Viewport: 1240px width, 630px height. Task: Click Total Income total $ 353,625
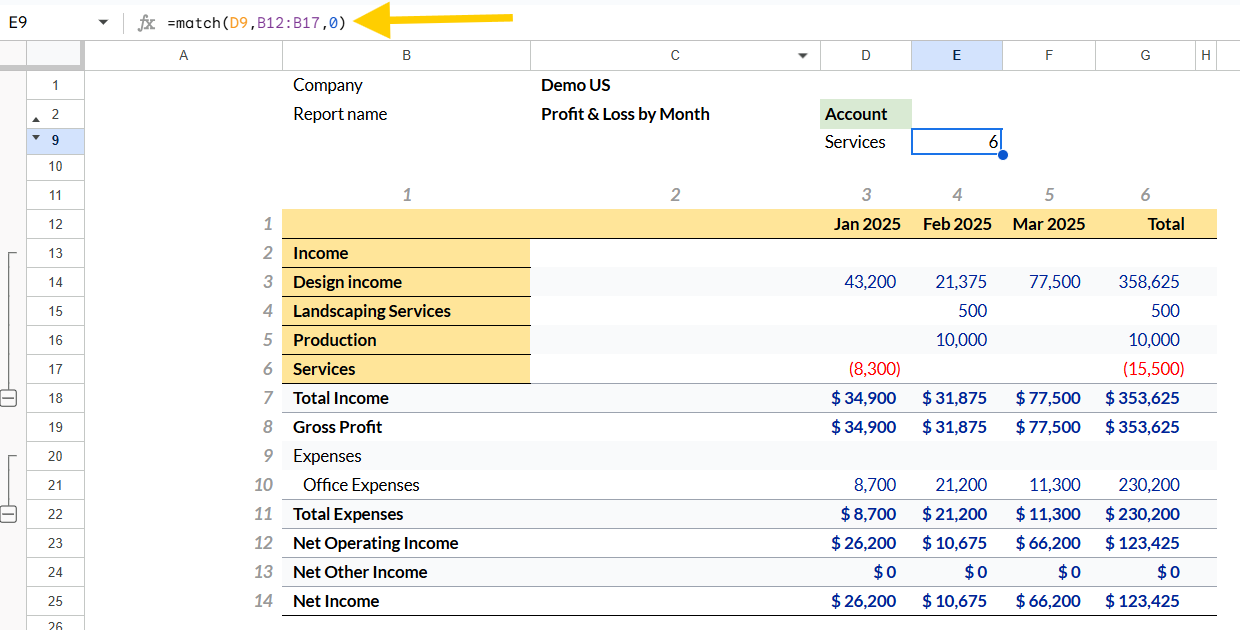(x=1146, y=398)
